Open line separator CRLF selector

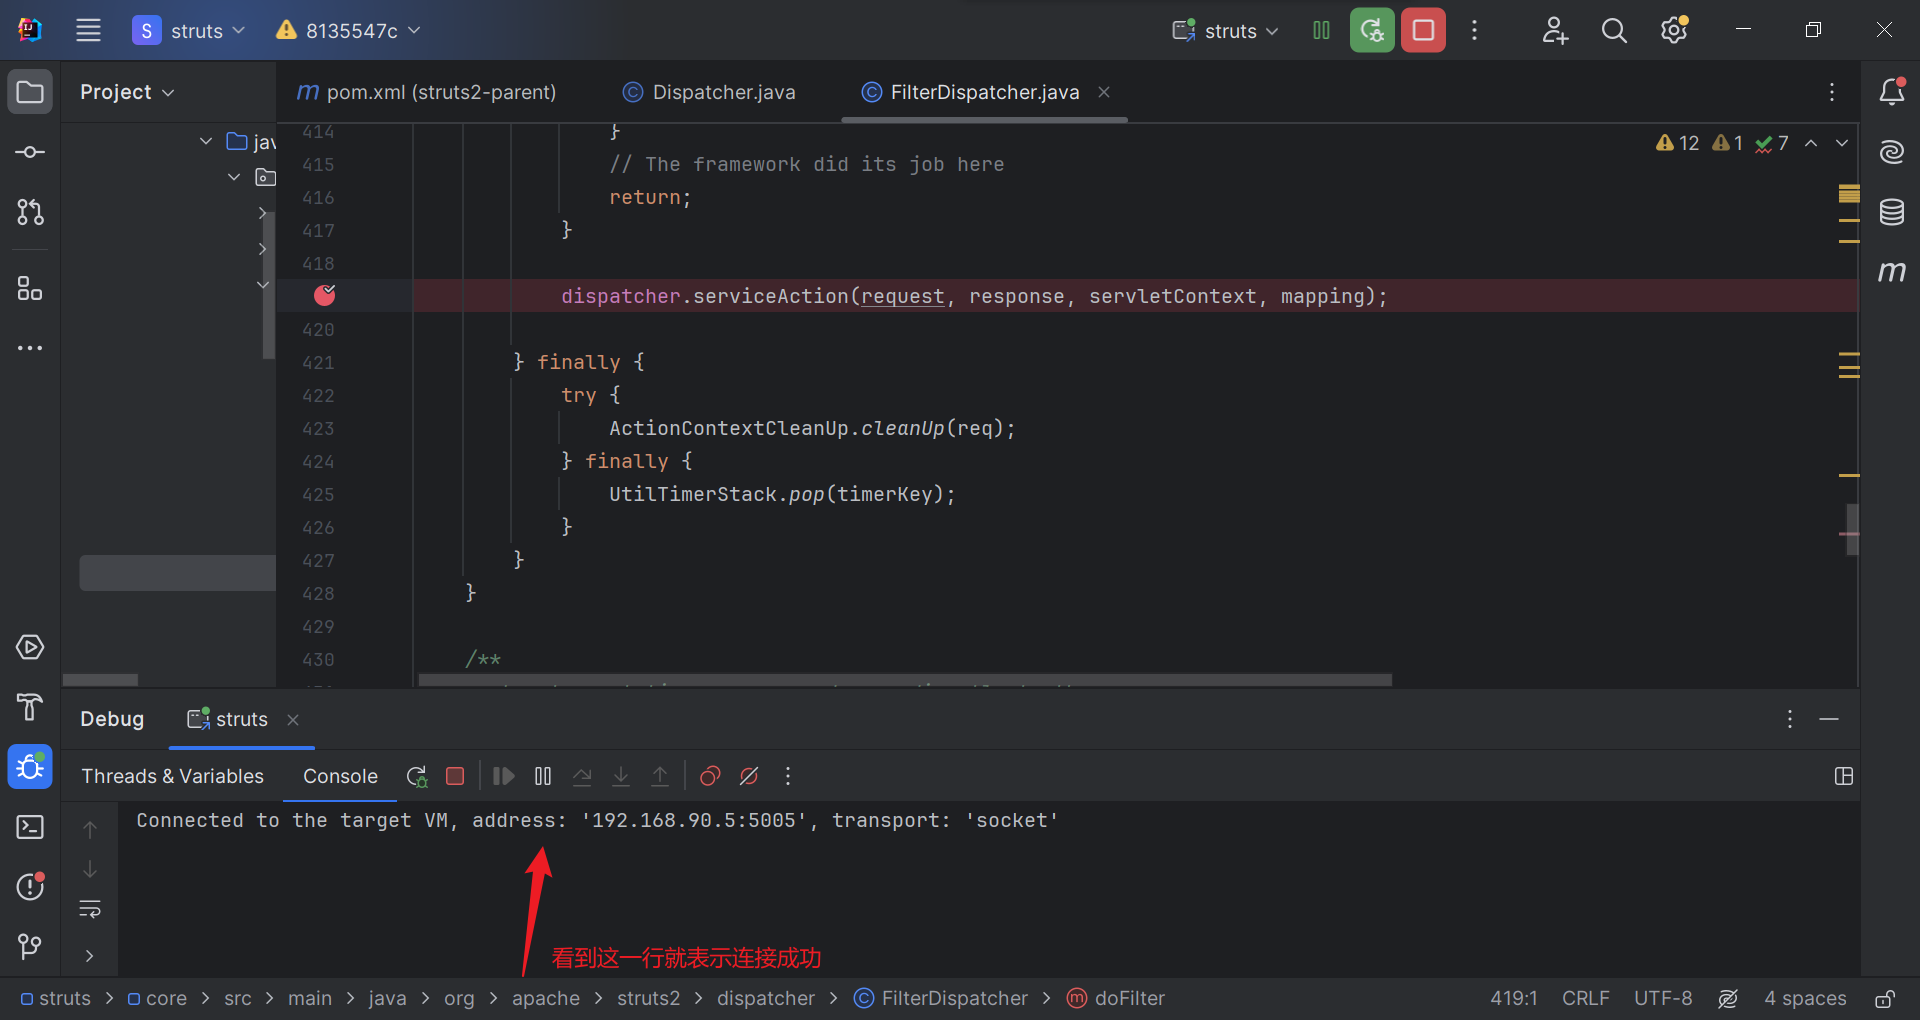click(1586, 998)
